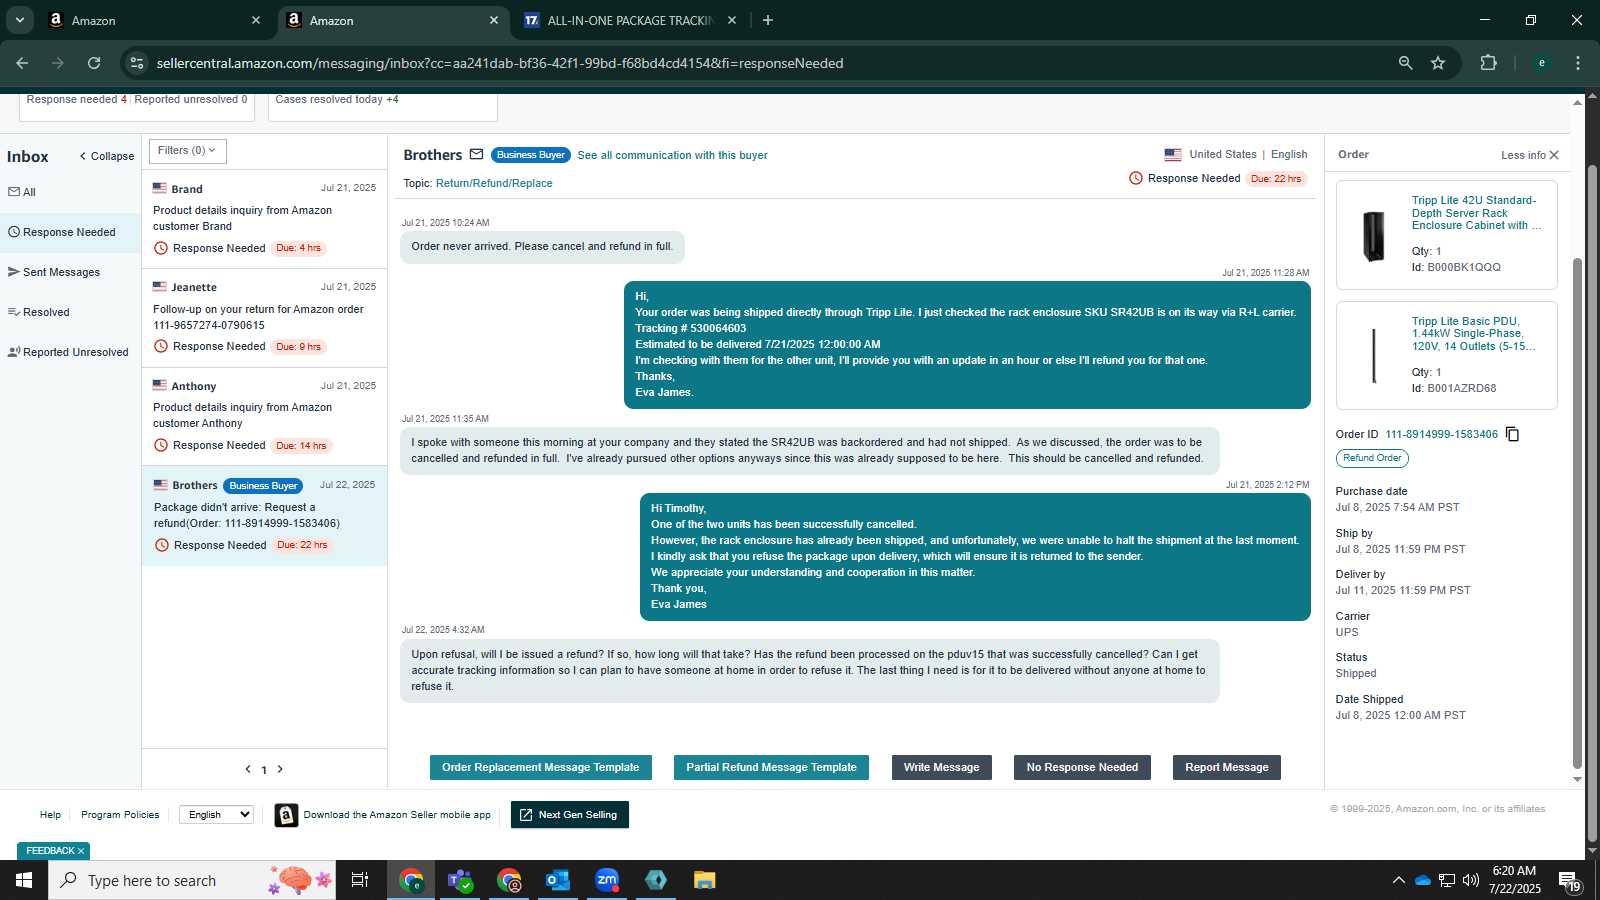Click the Write Message button
Screen dimensions: 1600x900
(941, 767)
